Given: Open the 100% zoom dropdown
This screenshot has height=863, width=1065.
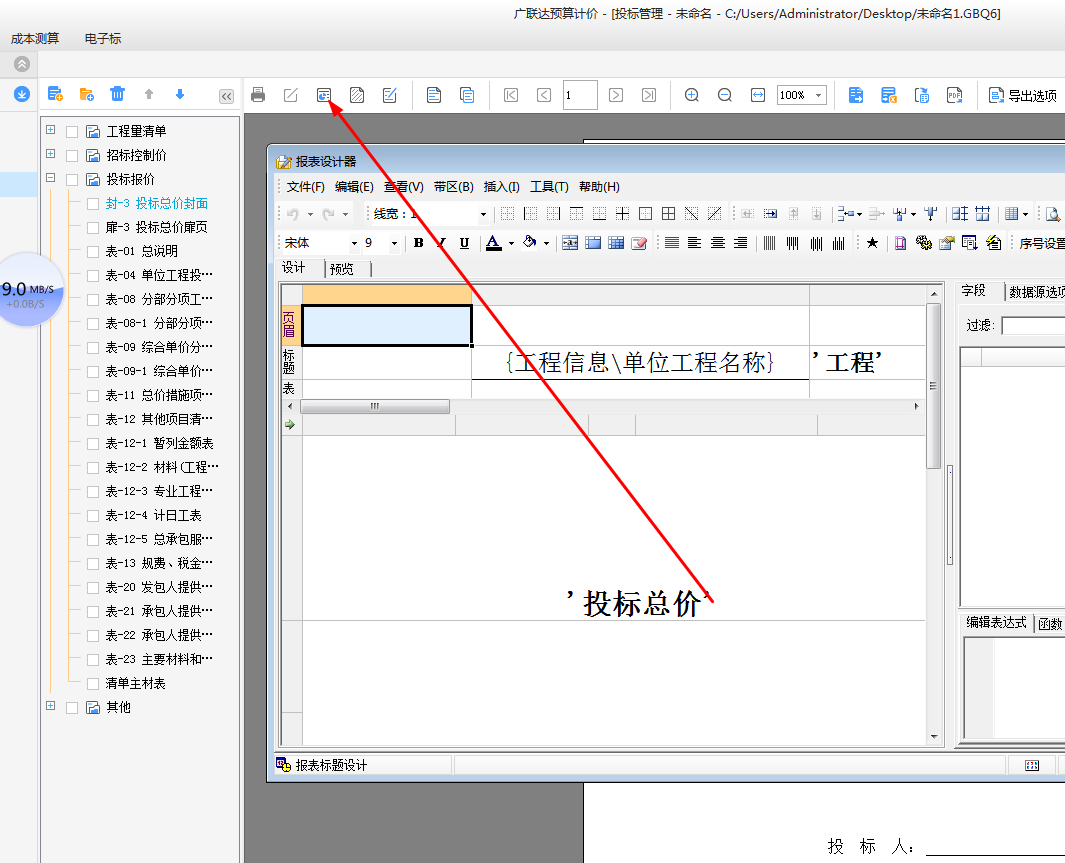Looking at the screenshot, I should (818, 95).
